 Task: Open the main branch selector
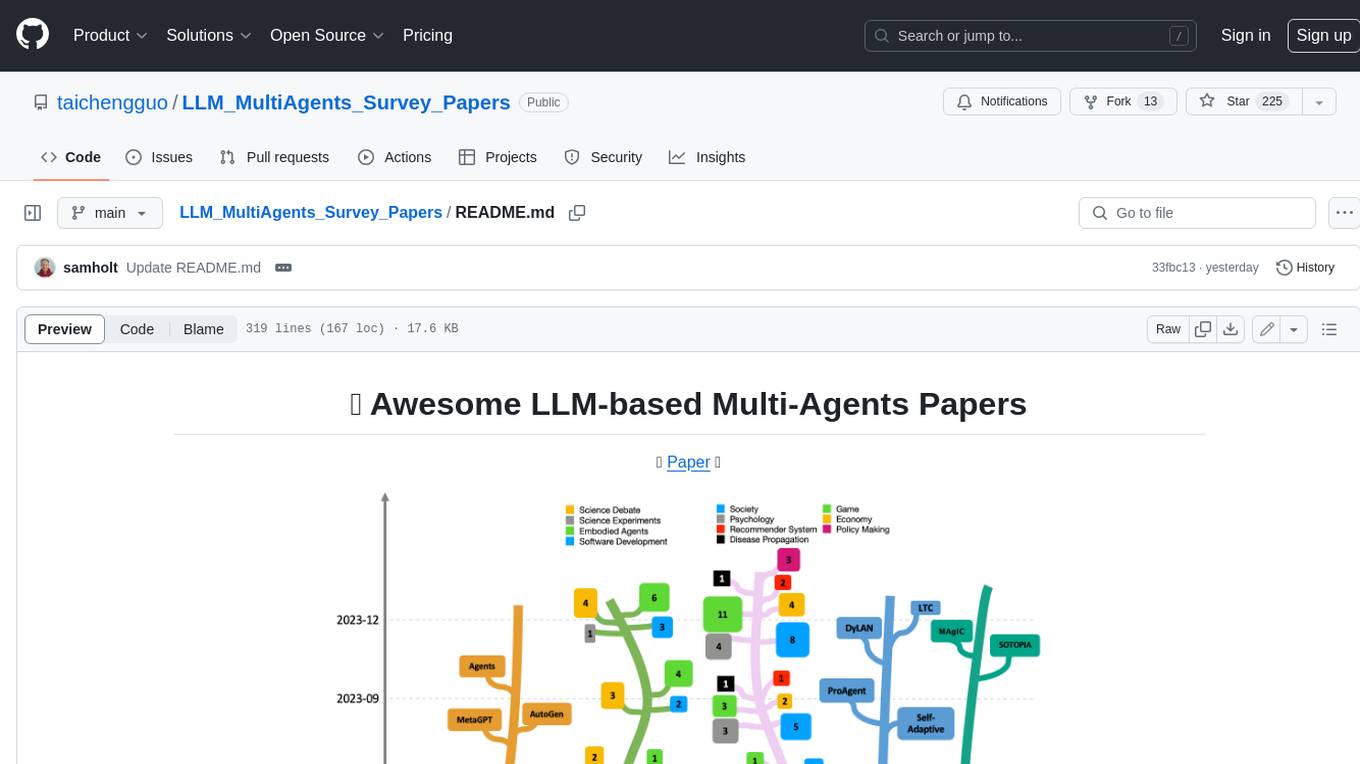click(110, 213)
